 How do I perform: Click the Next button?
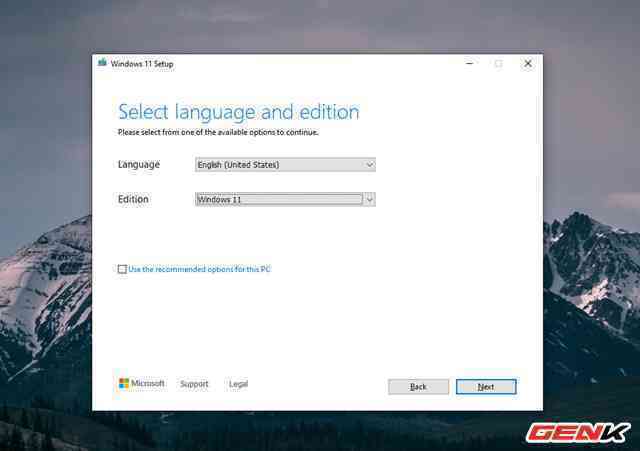coord(486,387)
